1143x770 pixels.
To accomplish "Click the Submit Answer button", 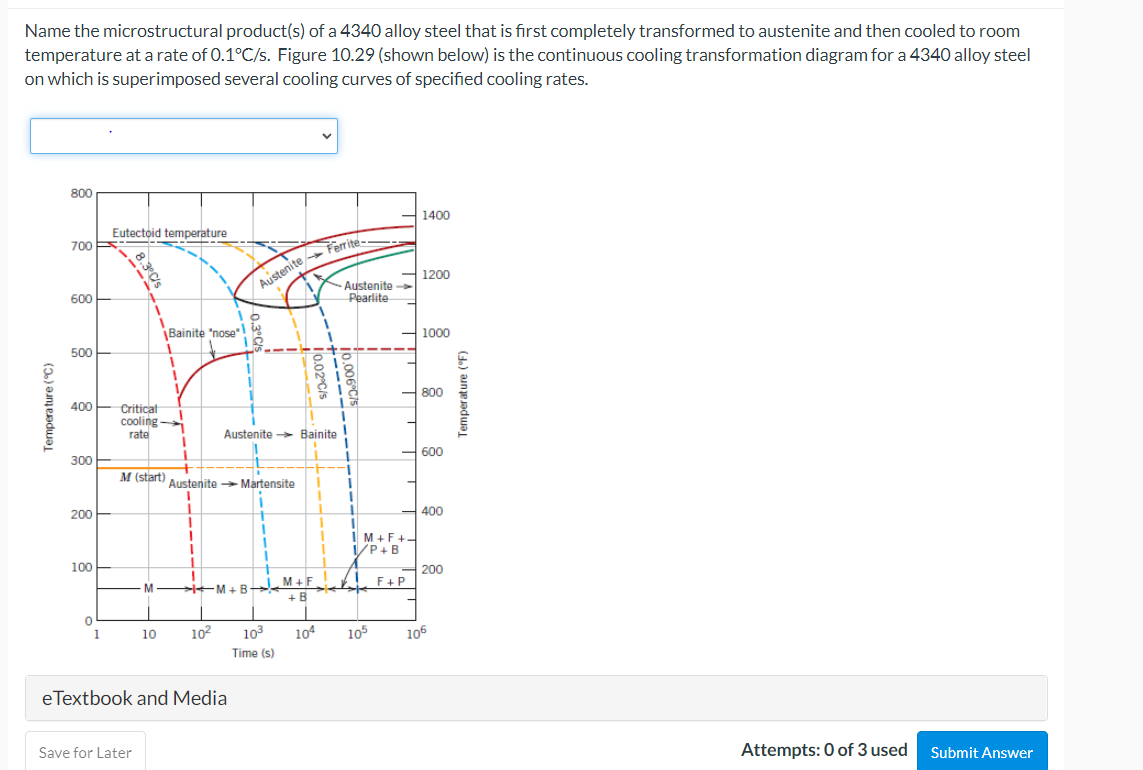I will coord(981,750).
